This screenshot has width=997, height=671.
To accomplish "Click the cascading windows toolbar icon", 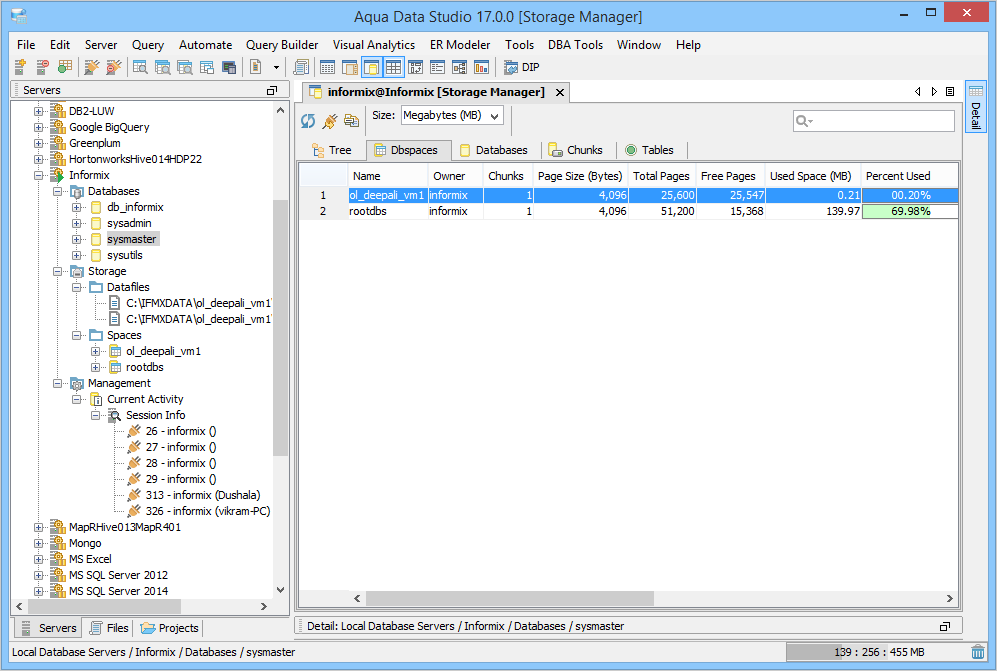I will (x=207, y=67).
